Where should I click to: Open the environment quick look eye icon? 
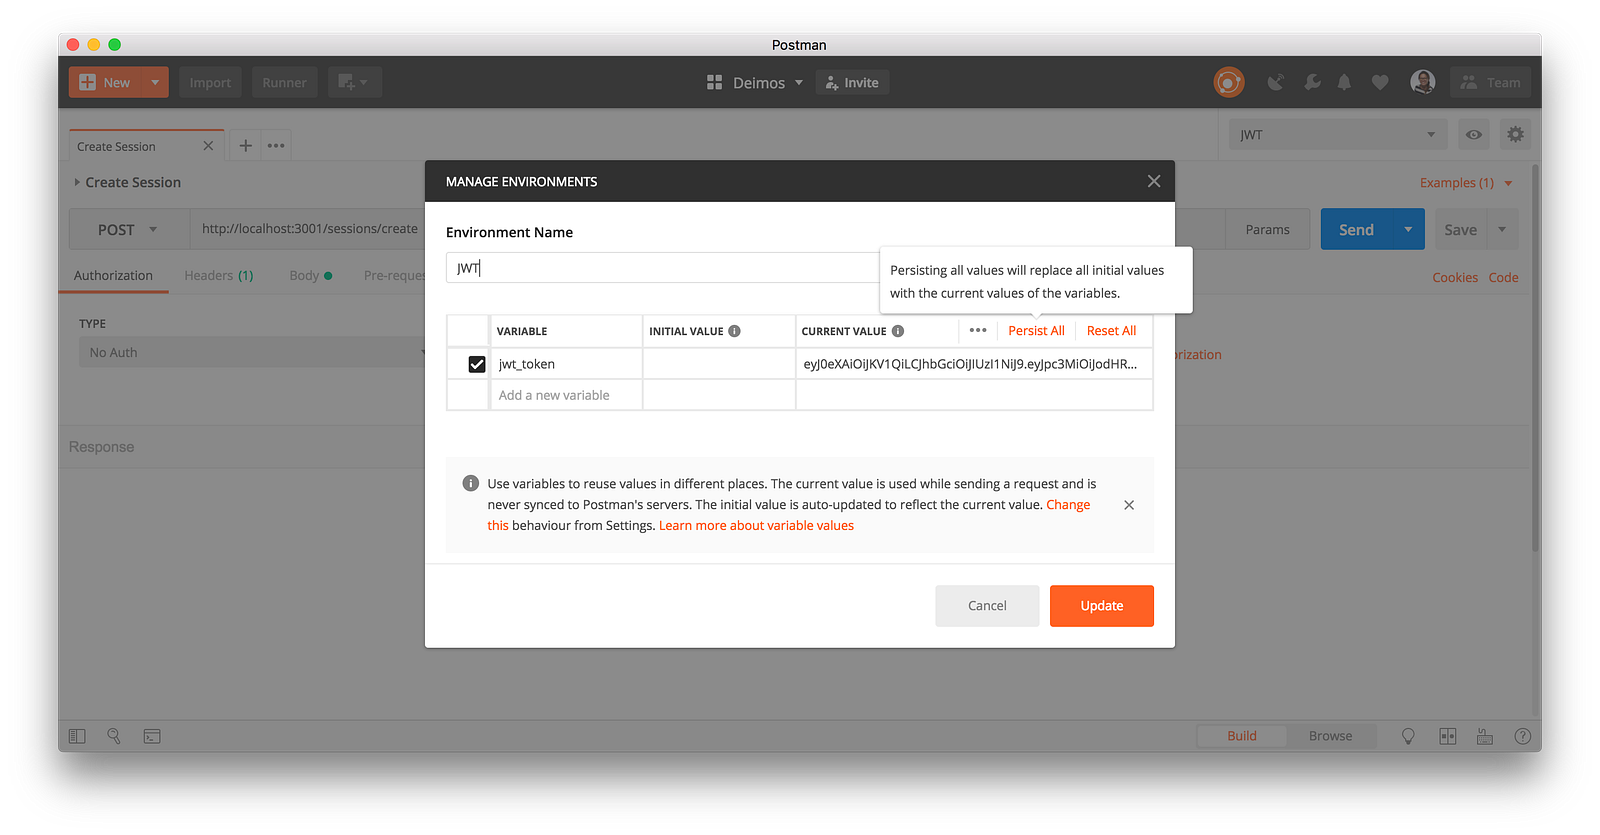[x=1474, y=134]
